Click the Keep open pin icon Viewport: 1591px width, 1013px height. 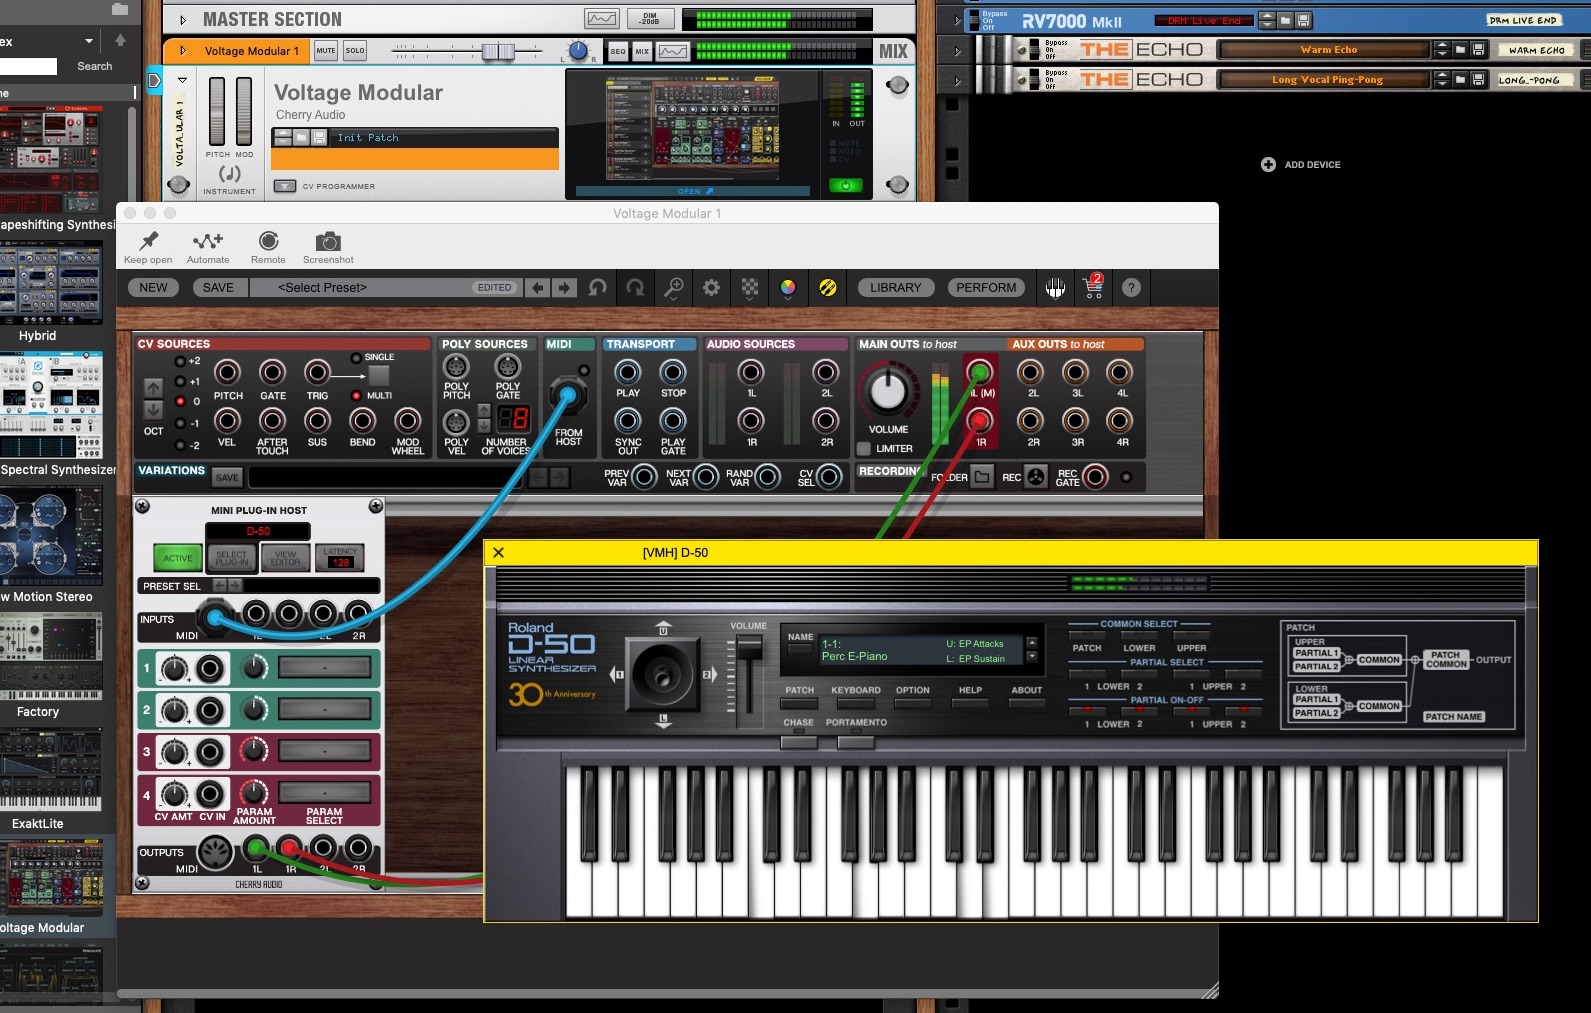149,241
